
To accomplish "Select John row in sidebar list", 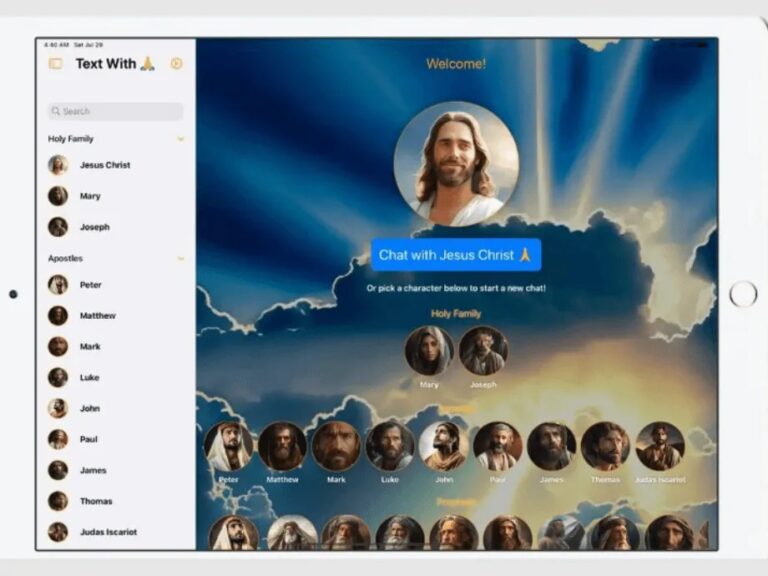I will click(x=116, y=408).
